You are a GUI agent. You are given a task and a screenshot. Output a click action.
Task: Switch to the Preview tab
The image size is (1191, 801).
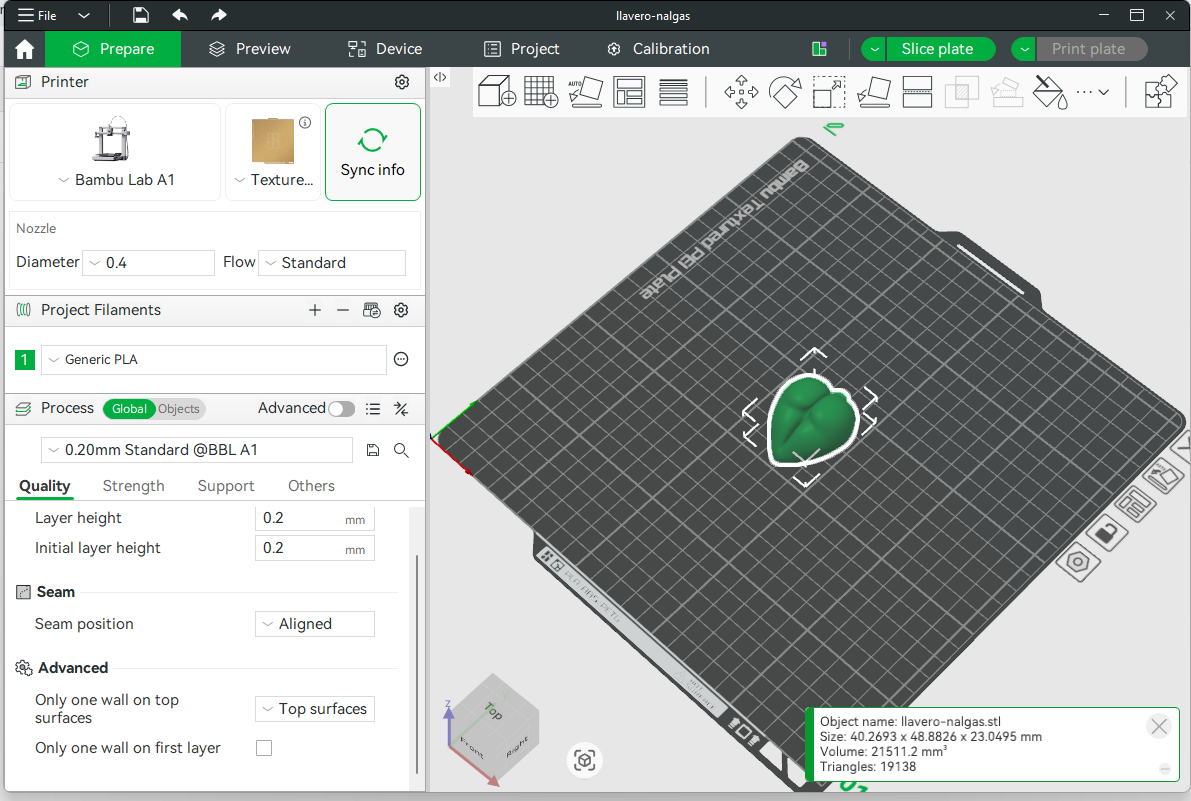coord(249,49)
